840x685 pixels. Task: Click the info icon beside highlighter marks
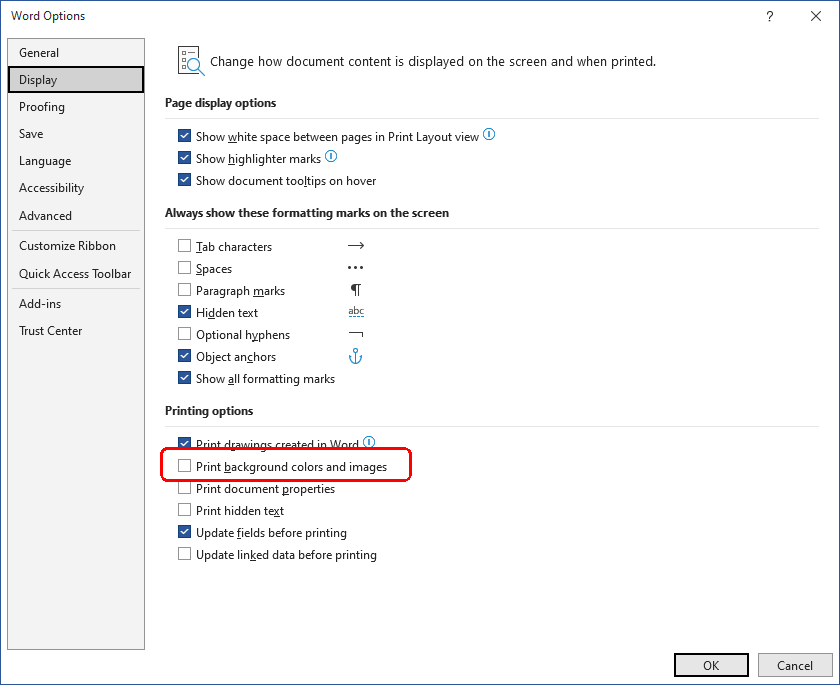(331, 156)
